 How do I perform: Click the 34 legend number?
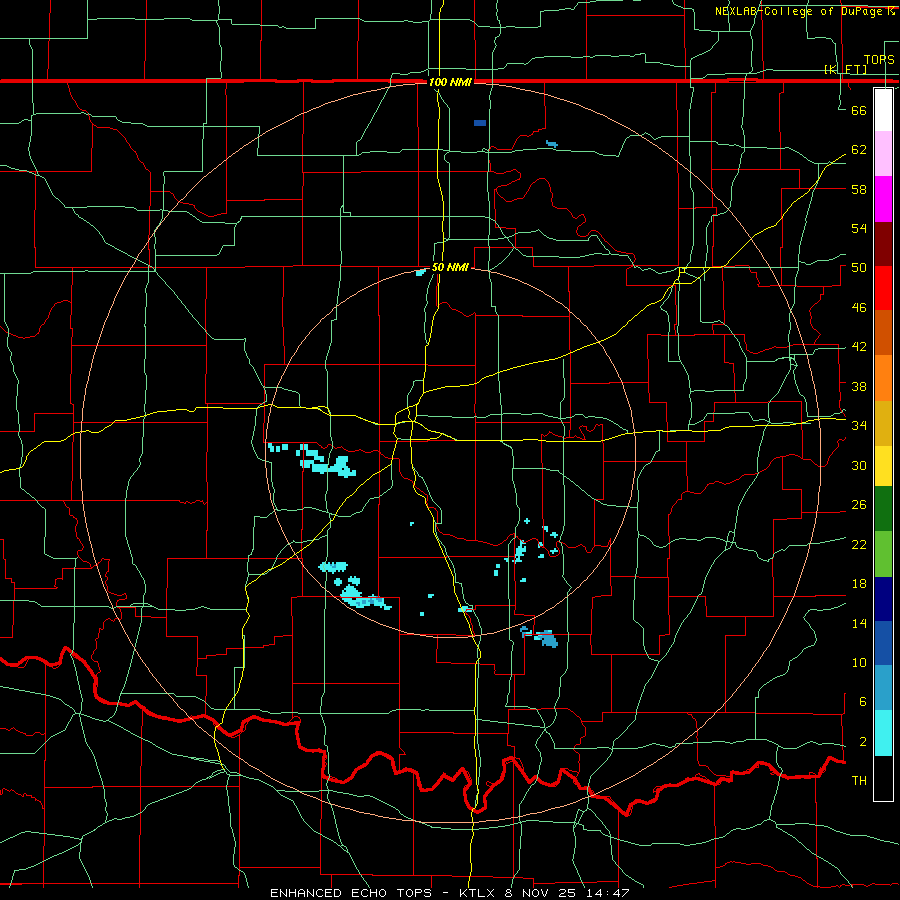pyautogui.click(x=859, y=426)
